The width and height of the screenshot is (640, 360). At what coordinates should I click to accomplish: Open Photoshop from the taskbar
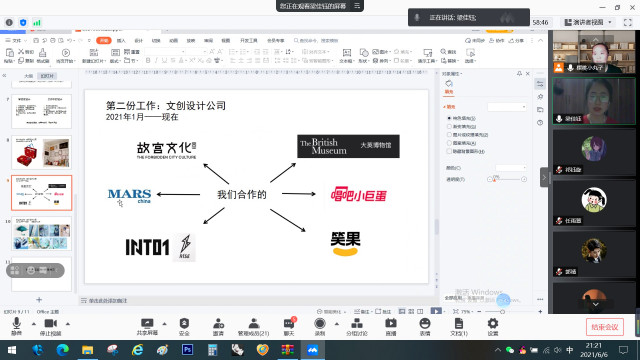point(187,350)
